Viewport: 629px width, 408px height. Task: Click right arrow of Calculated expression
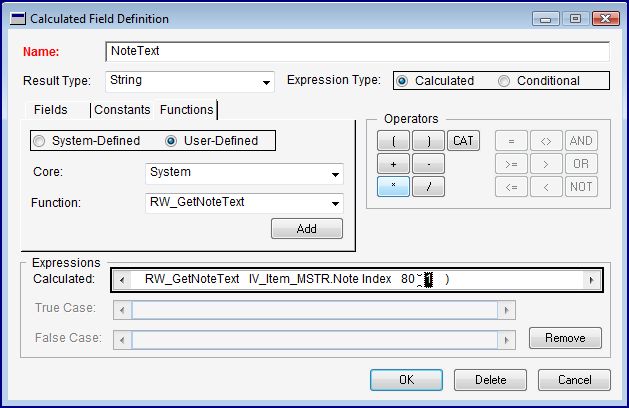pos(591,280)
